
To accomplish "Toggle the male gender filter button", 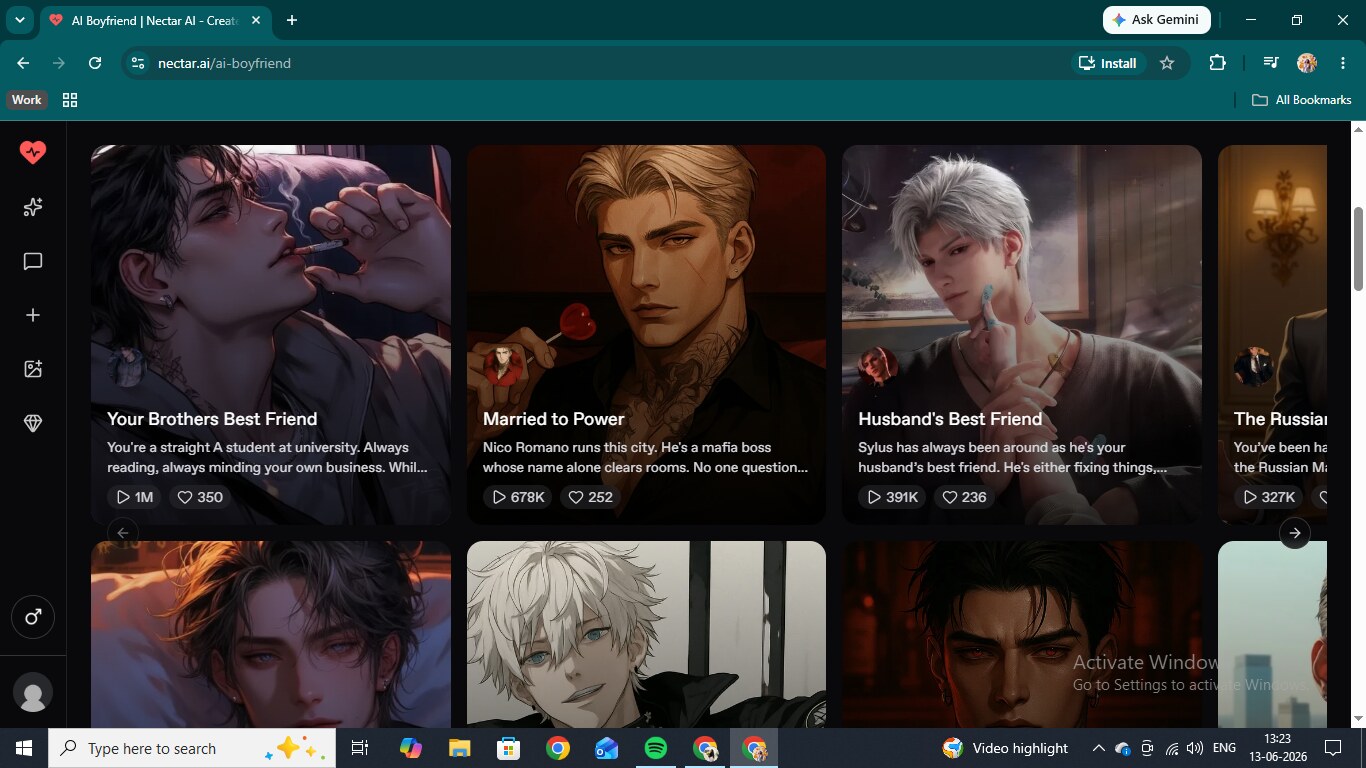I will 33,617.
